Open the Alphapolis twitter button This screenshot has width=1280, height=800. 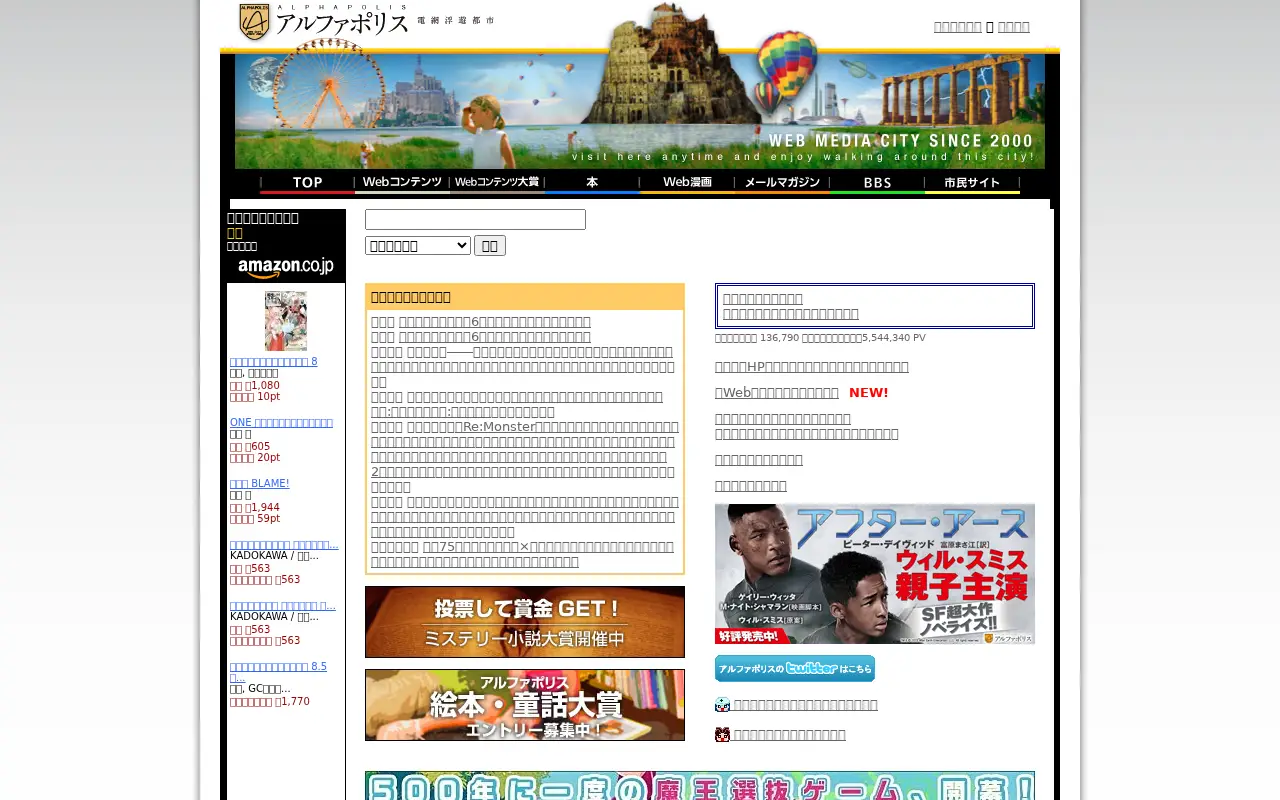tap(795, 669)
